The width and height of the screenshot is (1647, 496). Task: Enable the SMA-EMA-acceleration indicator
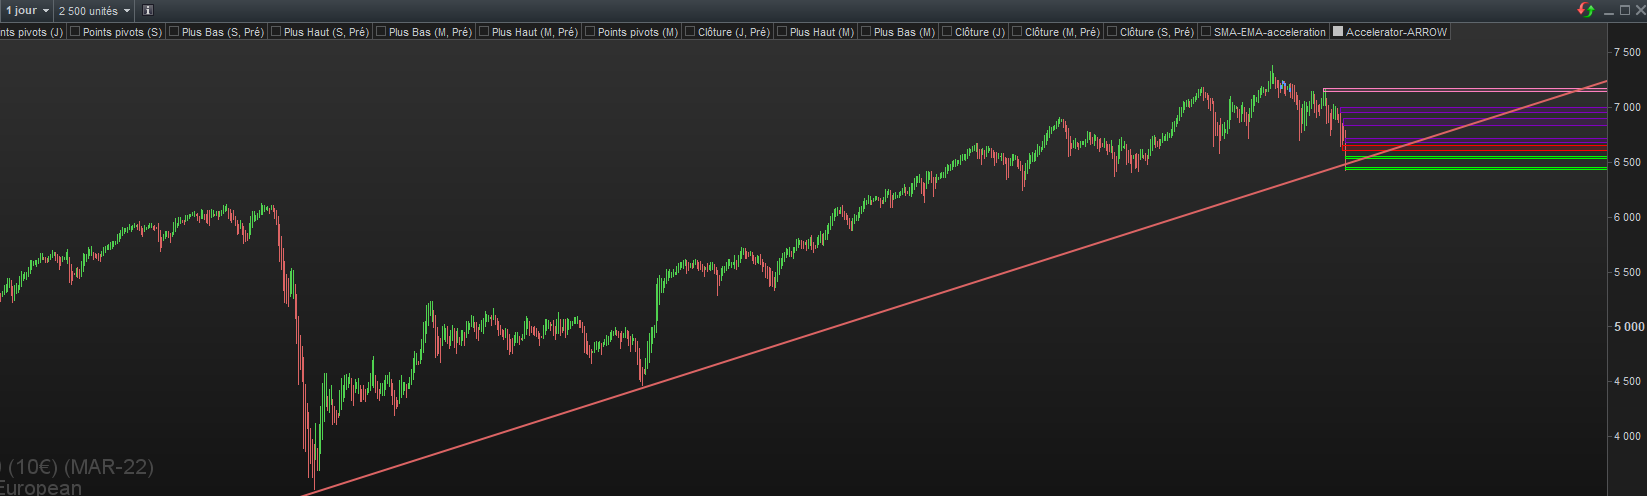(x=1206, y=32)
